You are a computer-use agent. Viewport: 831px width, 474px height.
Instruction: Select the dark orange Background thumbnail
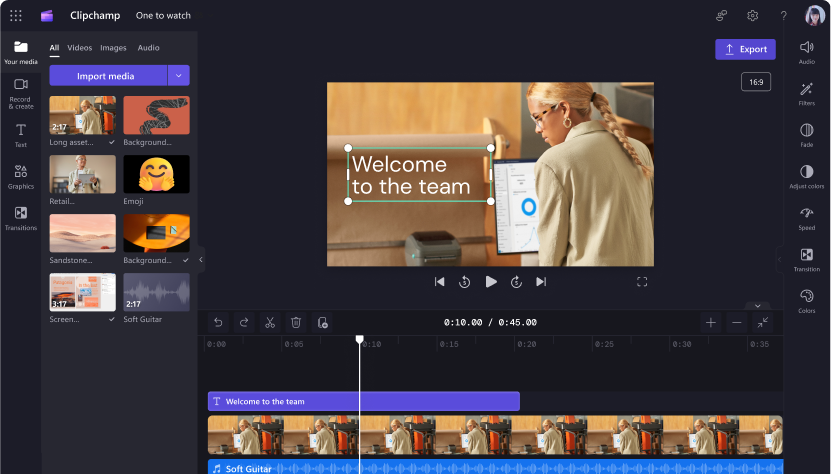pyautogui.click(x=156, y=233)
